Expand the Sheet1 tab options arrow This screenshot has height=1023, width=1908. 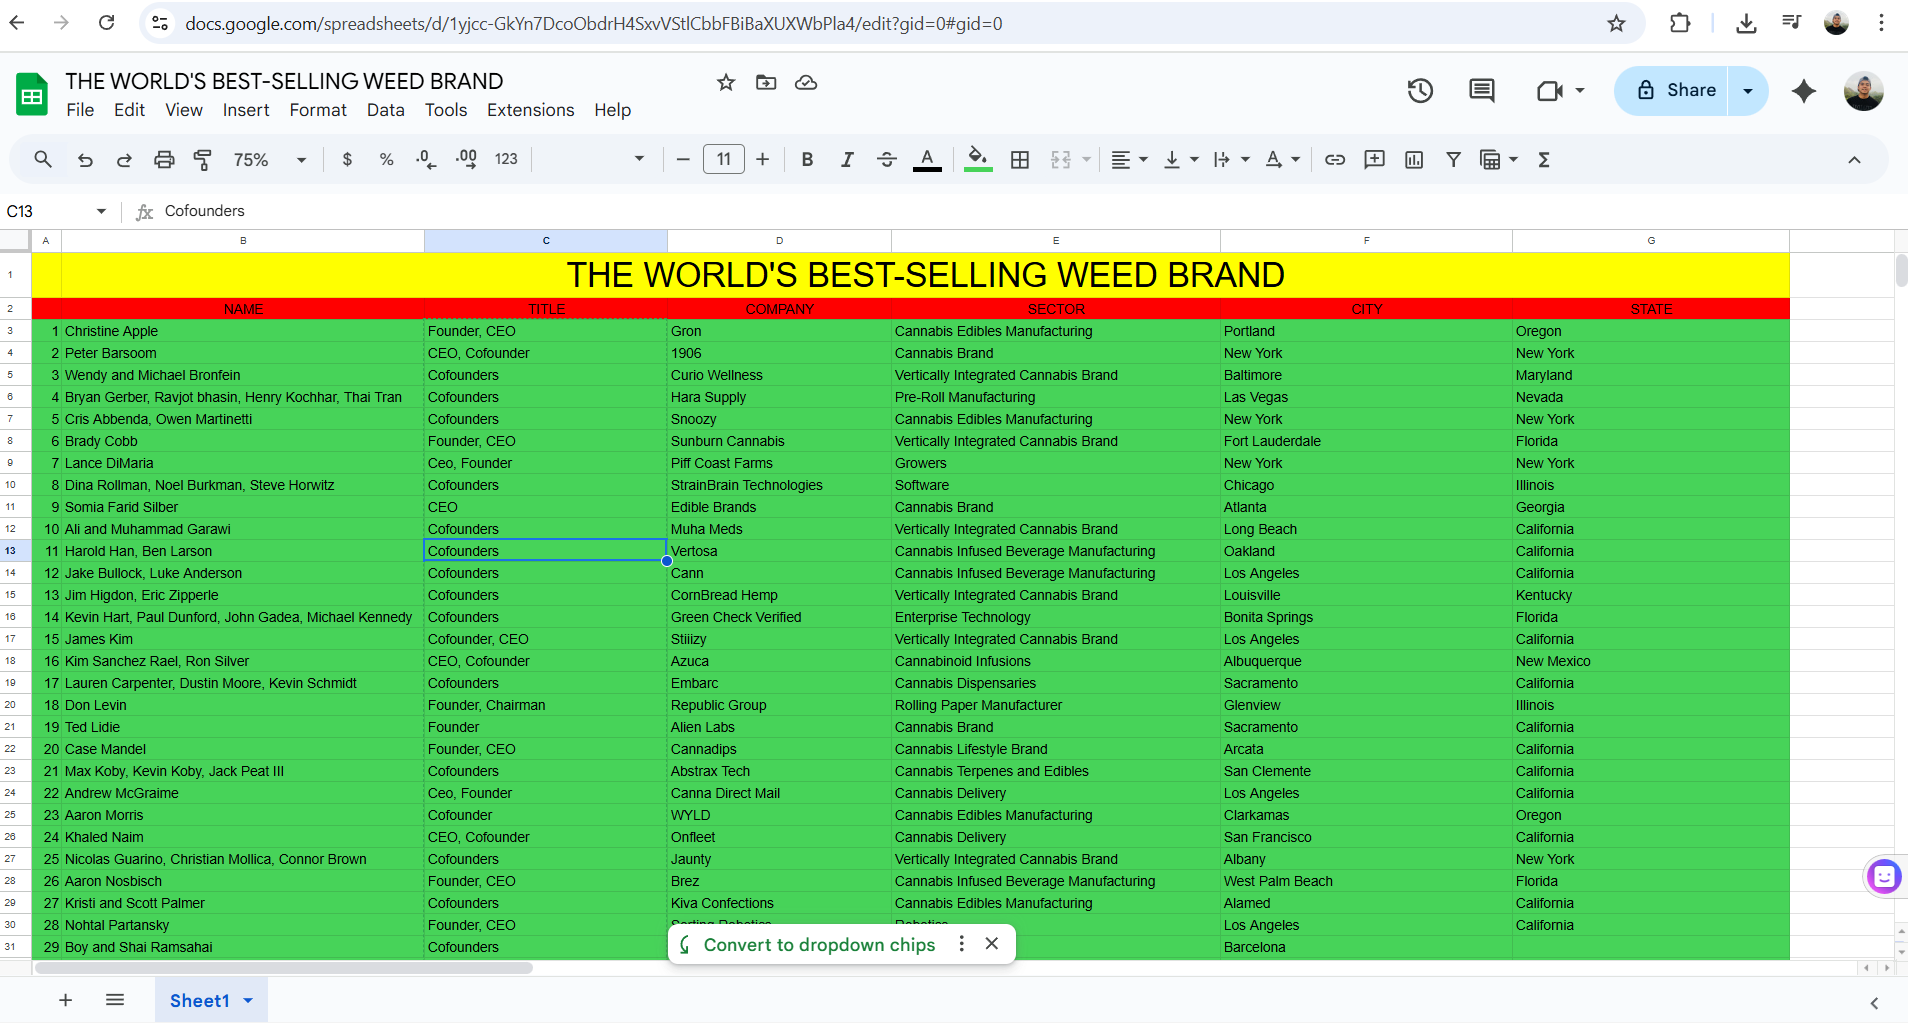(248, 1001)
